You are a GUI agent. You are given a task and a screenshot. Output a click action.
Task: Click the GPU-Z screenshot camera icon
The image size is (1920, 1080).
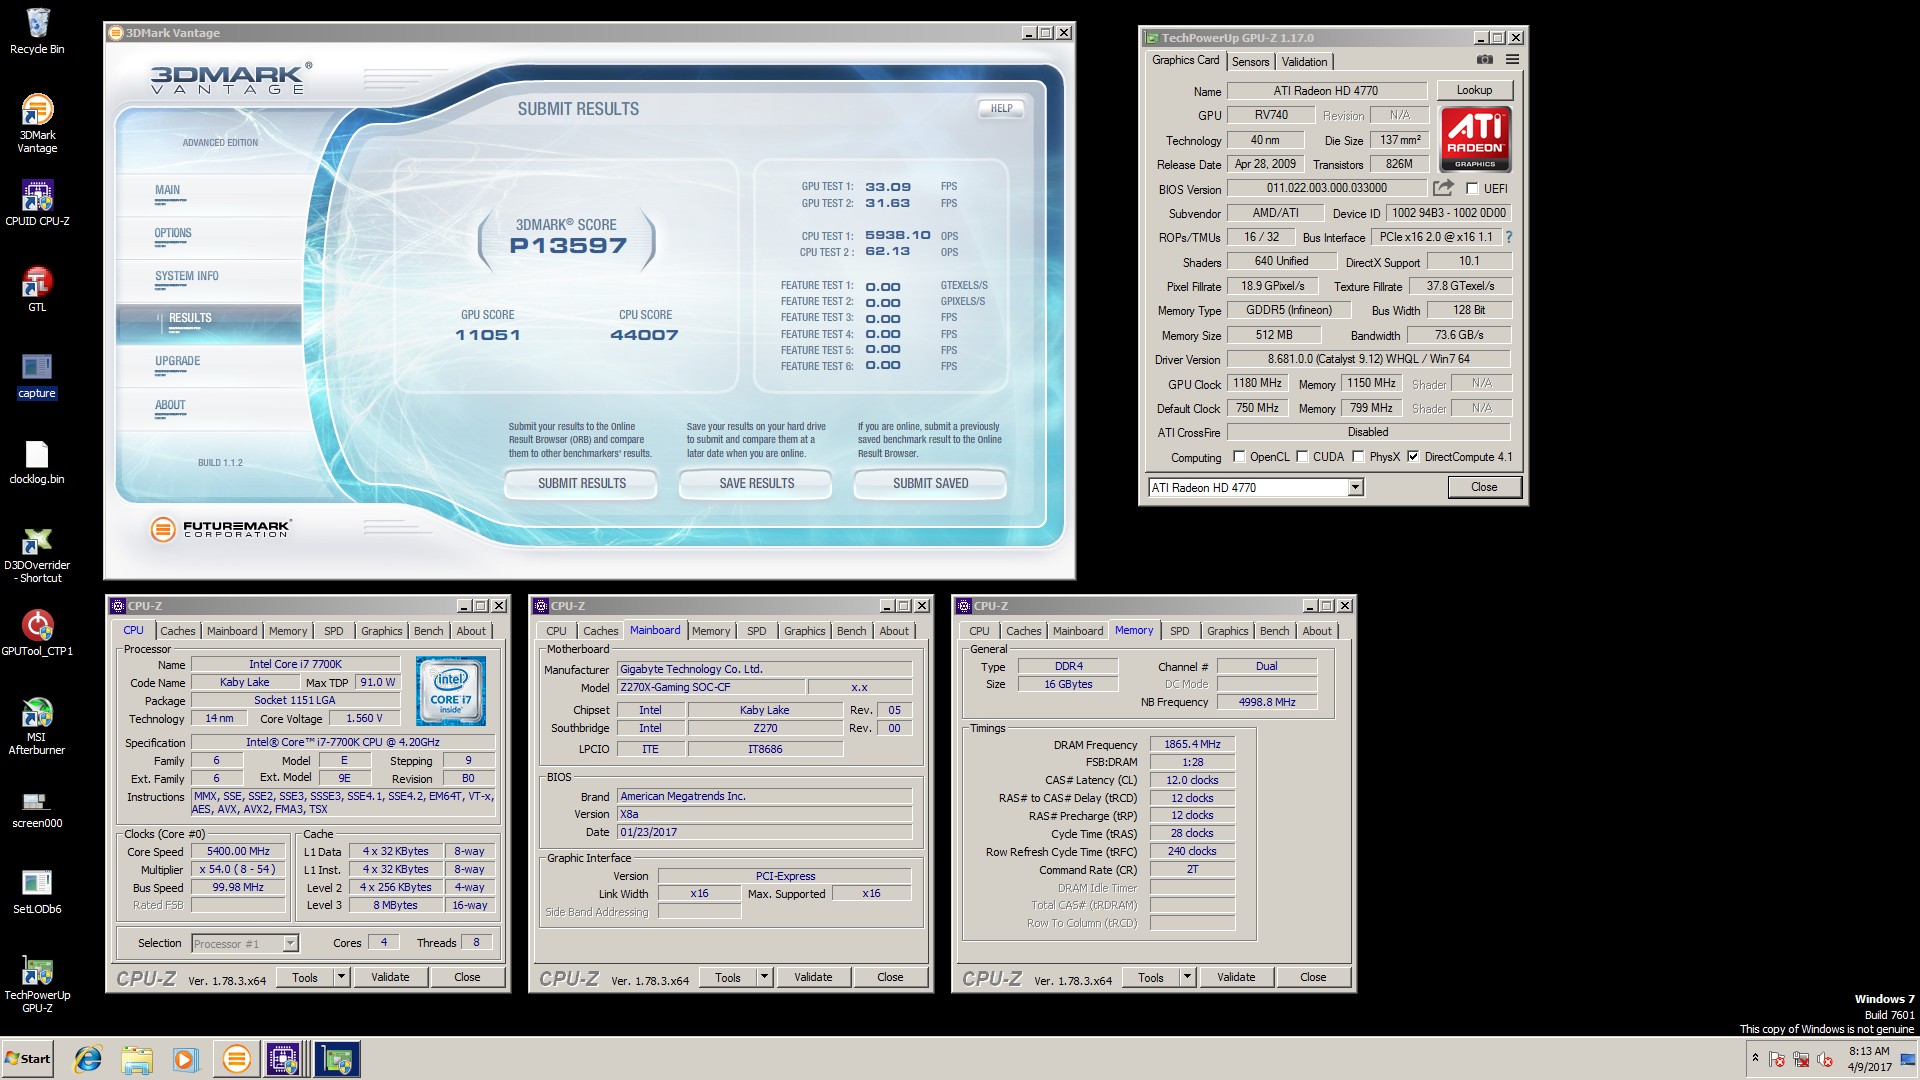coord(1485,60)
